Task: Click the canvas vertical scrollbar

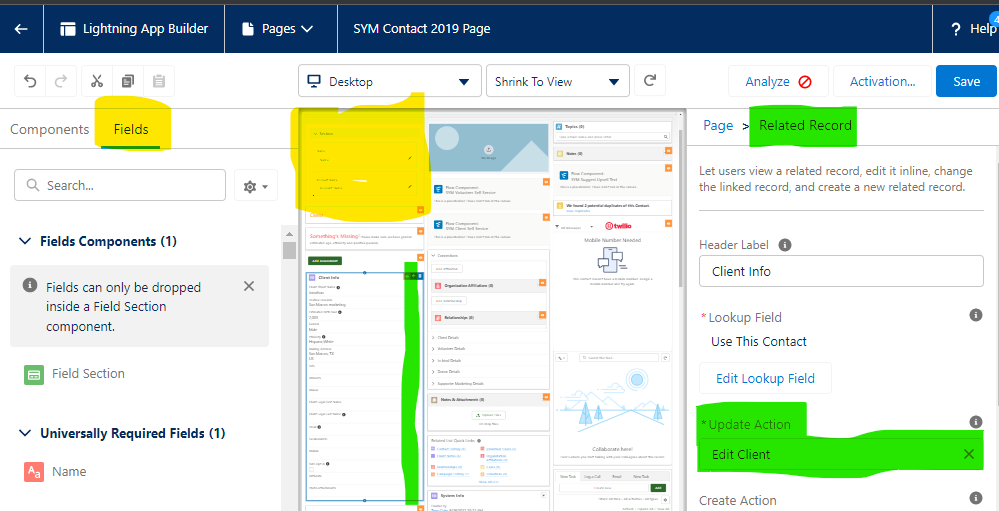Action: point(682,210)
